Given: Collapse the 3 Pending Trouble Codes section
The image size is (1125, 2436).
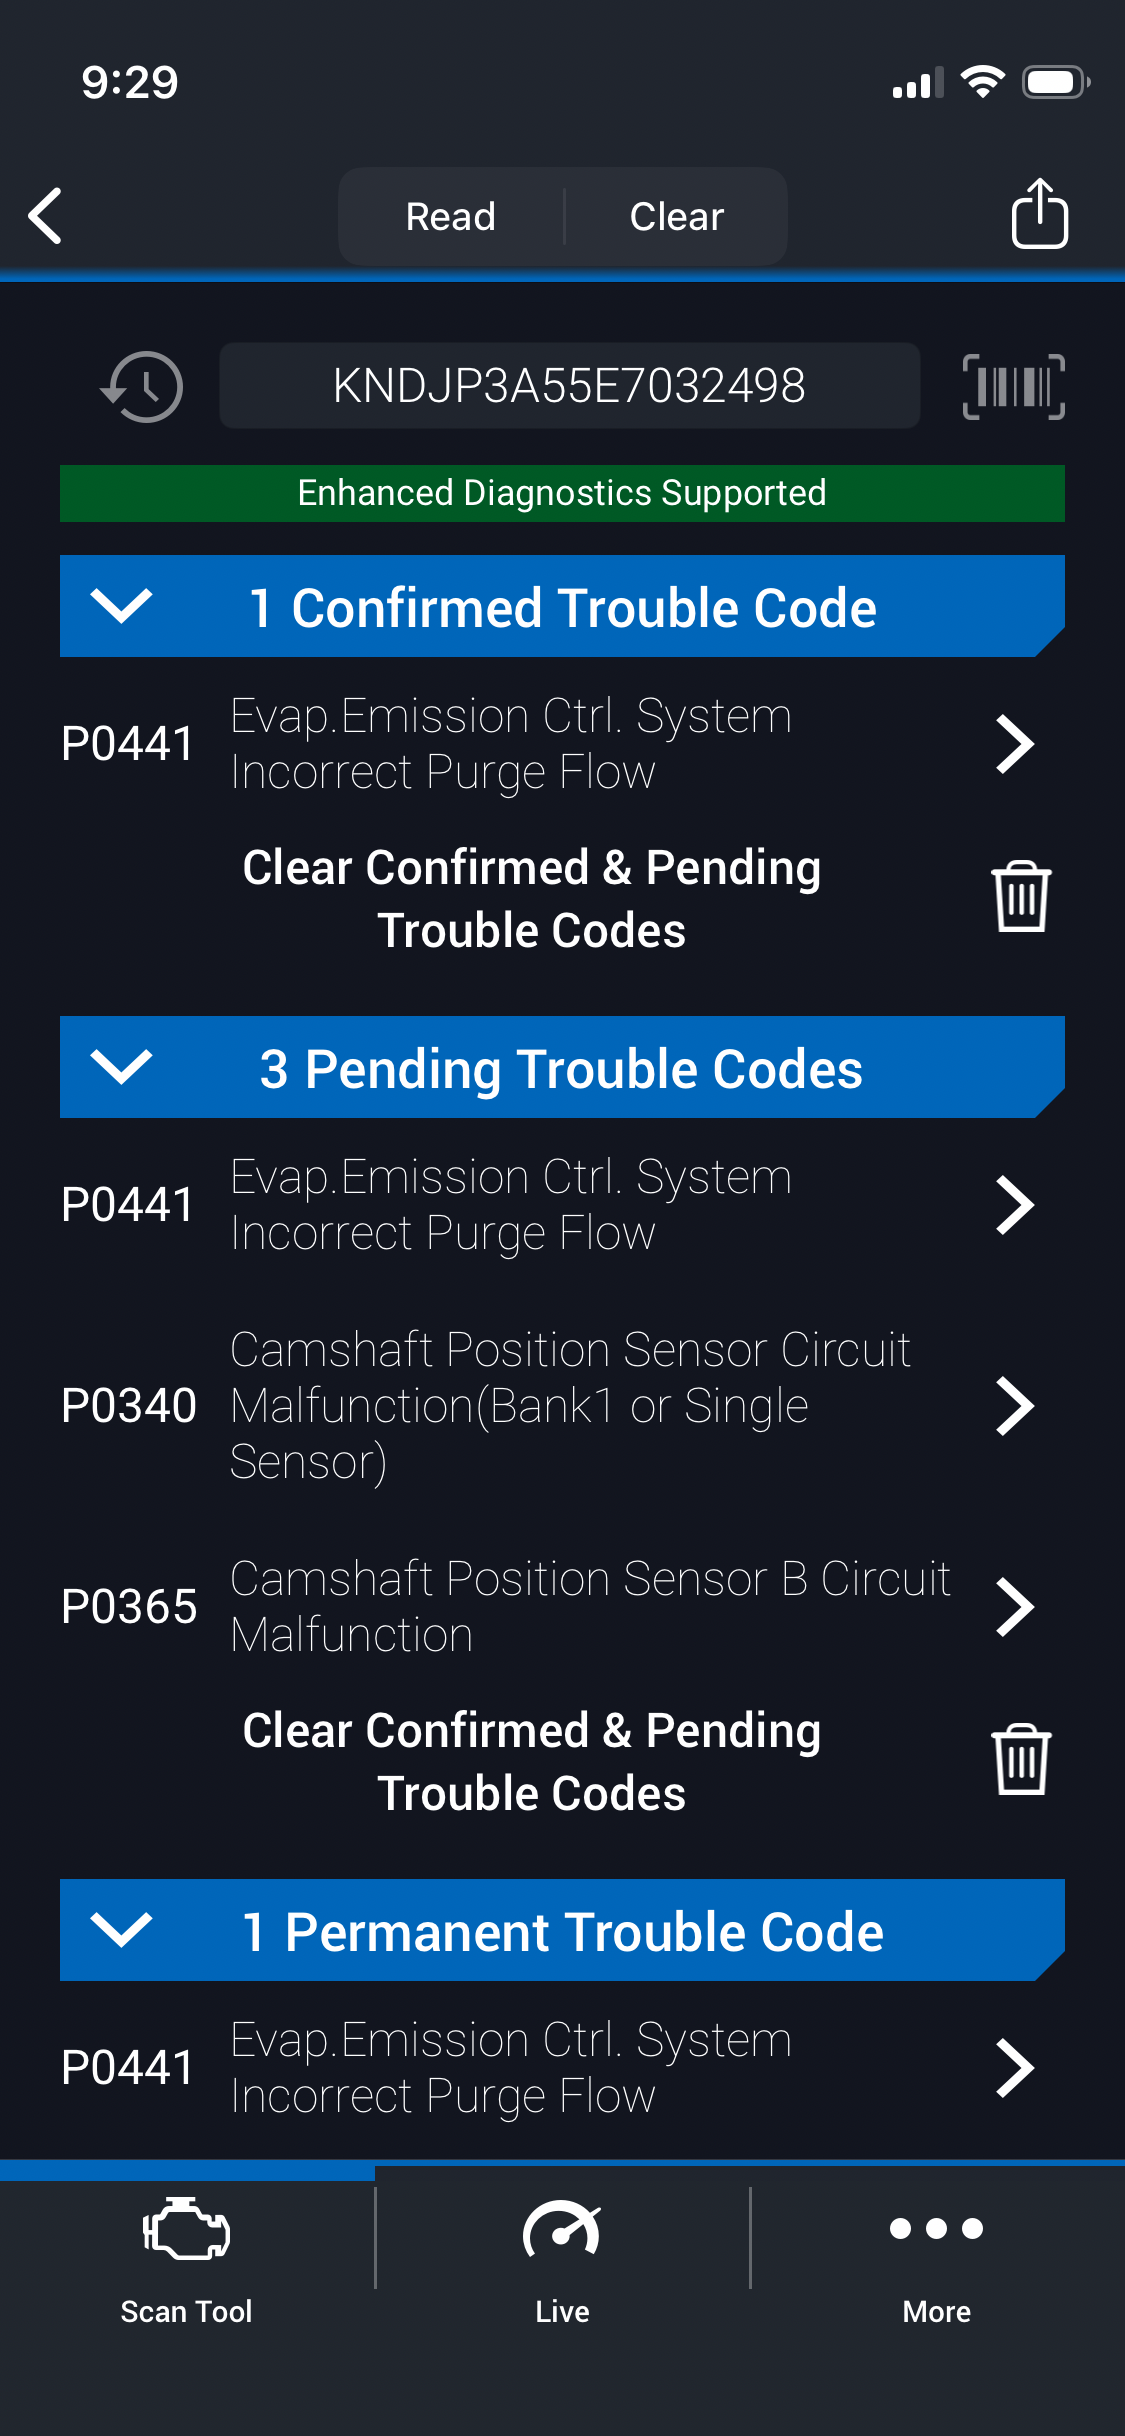Looking at the screenshot, I should point(121,1067).
